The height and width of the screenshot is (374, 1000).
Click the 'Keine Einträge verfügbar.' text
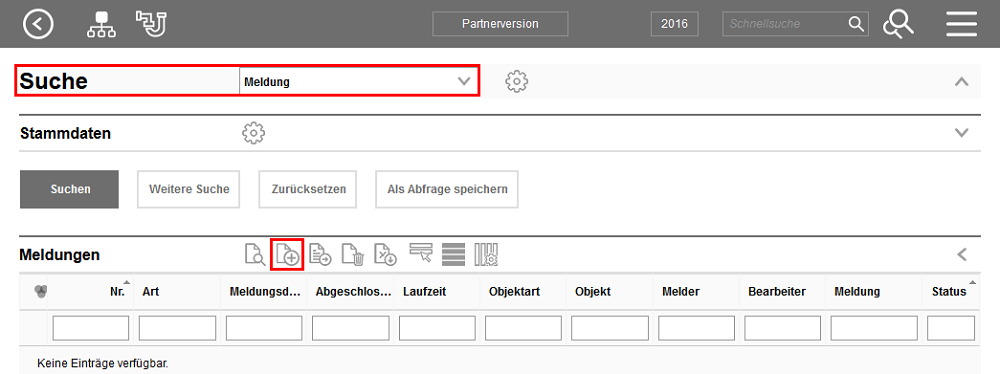click(103, 364)
